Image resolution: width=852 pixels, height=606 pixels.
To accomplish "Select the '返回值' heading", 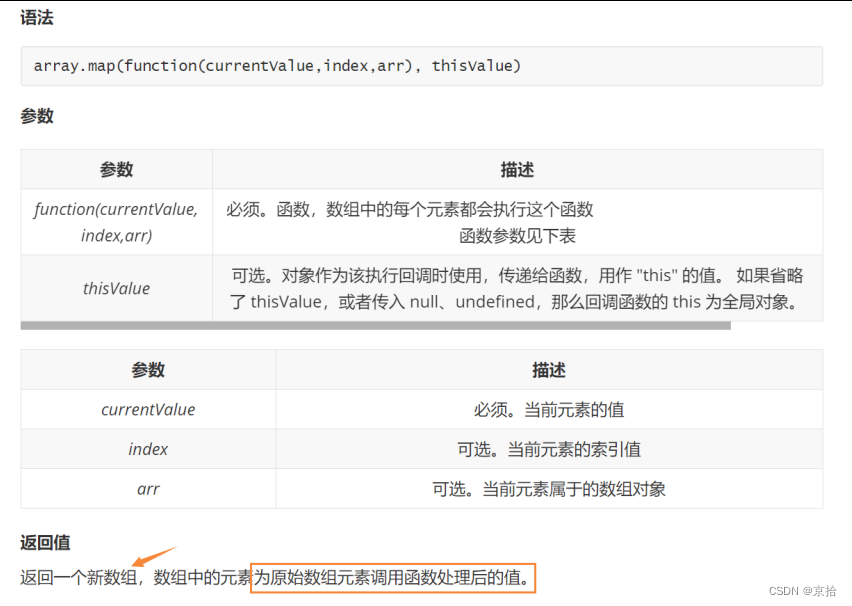I will click(45, 542).
